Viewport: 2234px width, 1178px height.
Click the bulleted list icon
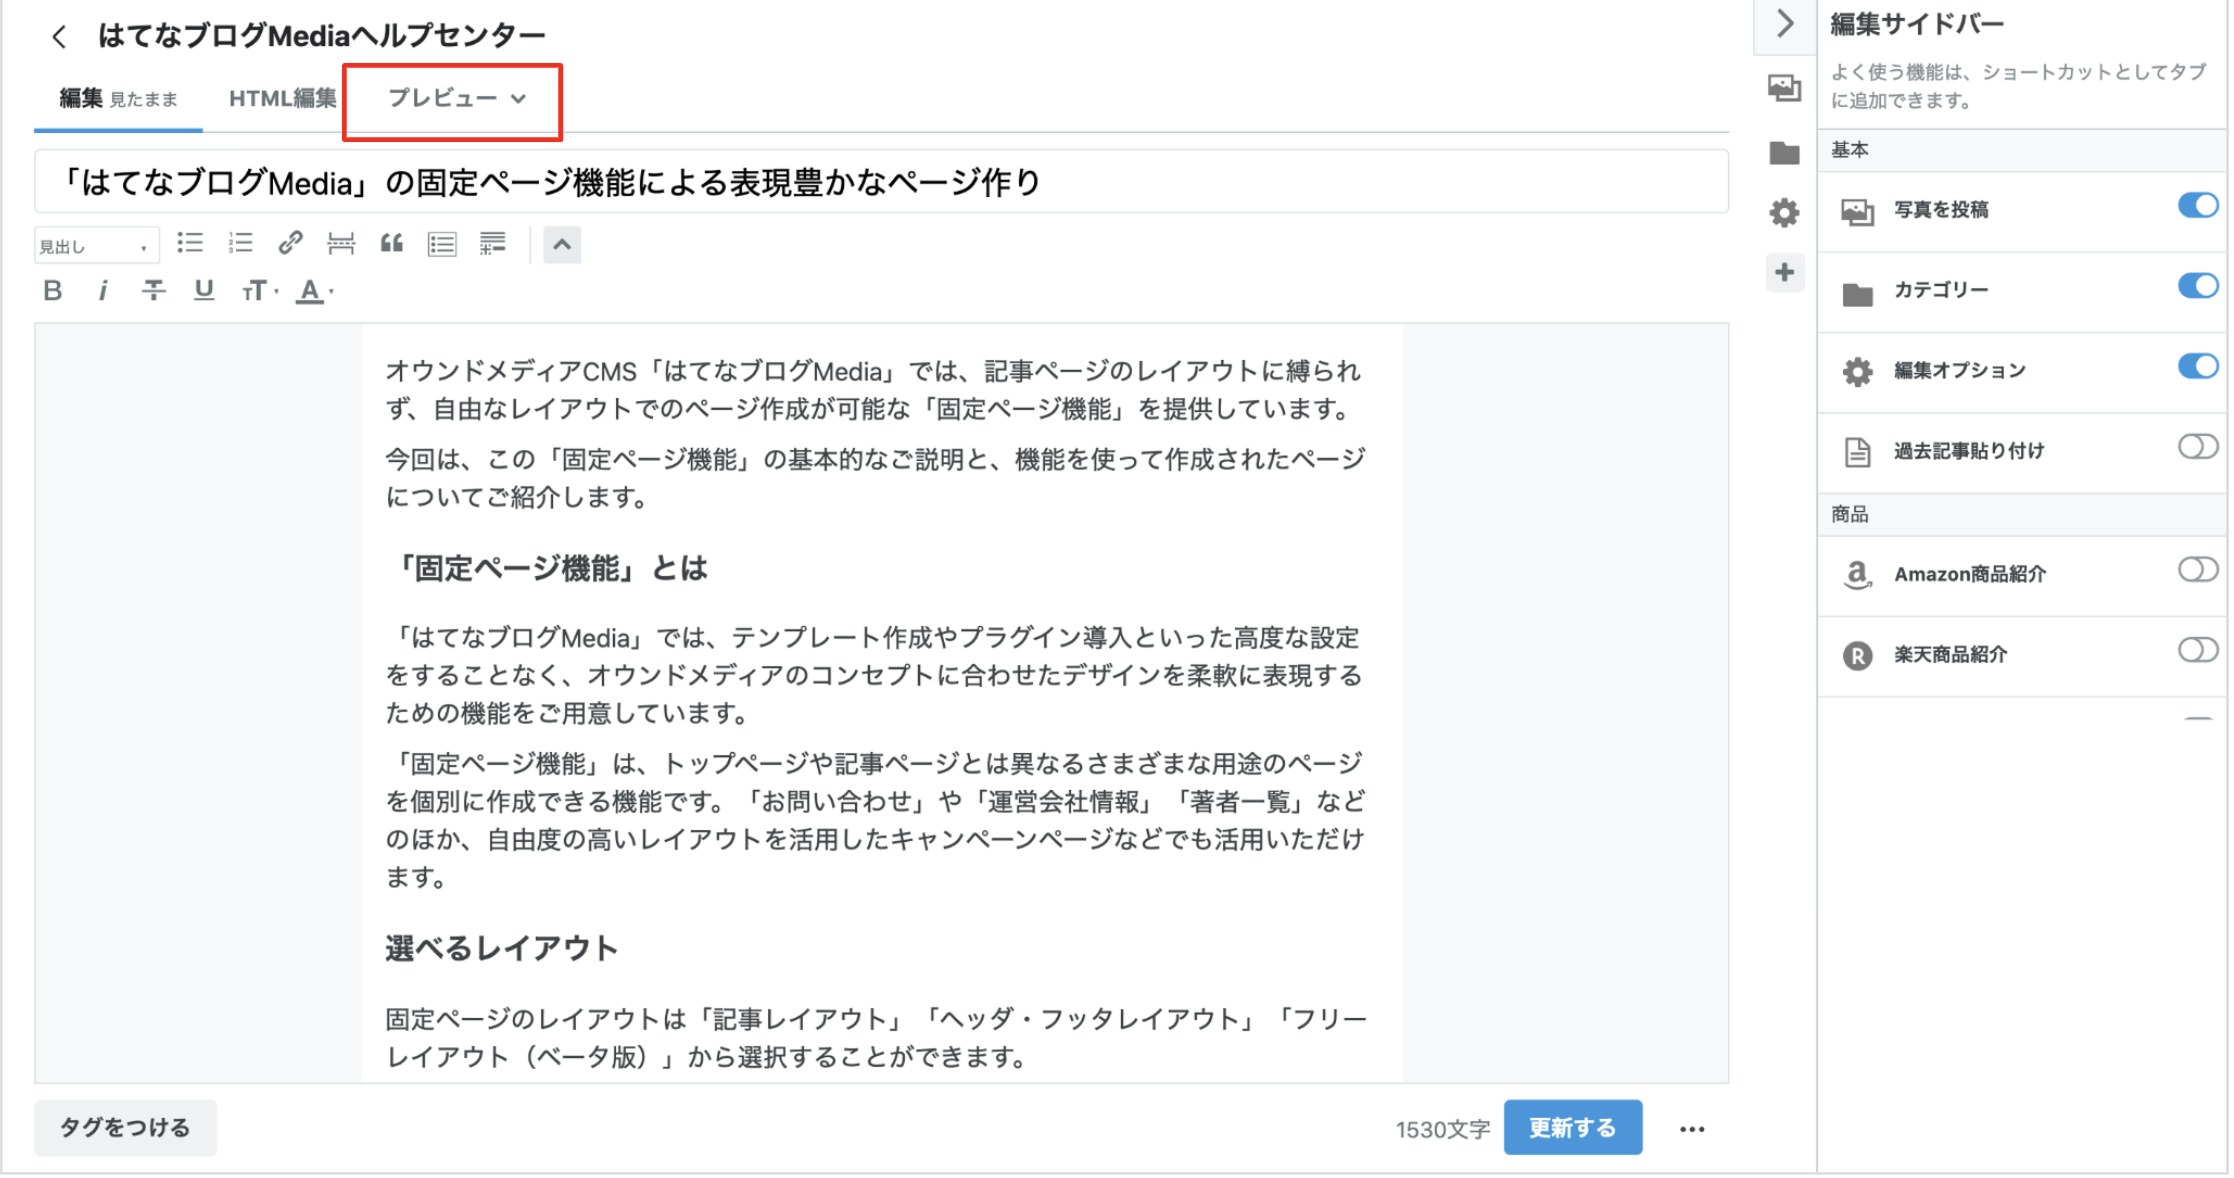[x=190, y=243]
